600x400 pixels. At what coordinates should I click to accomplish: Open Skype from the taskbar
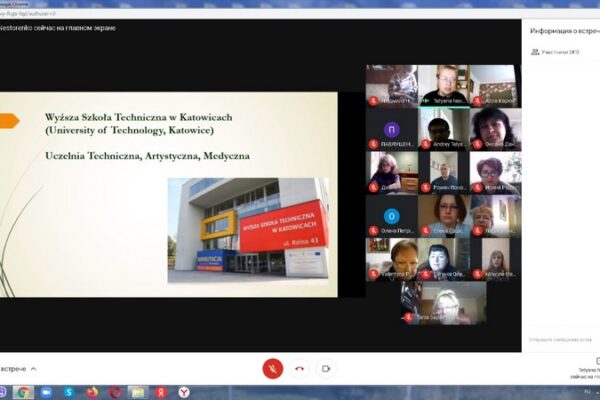(68, 392)
